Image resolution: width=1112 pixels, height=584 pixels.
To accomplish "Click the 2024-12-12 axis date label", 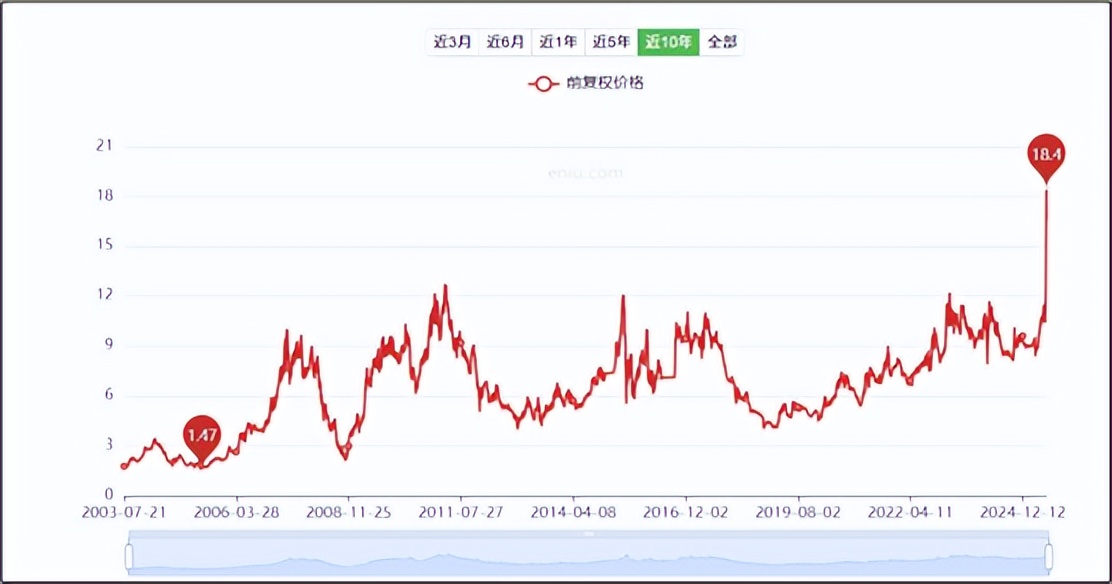I will (x=1022, y=512).
